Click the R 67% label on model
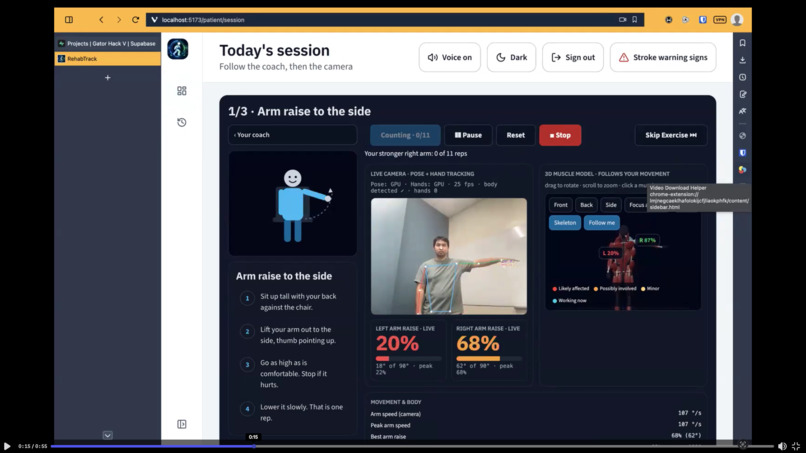 (647, 240)
